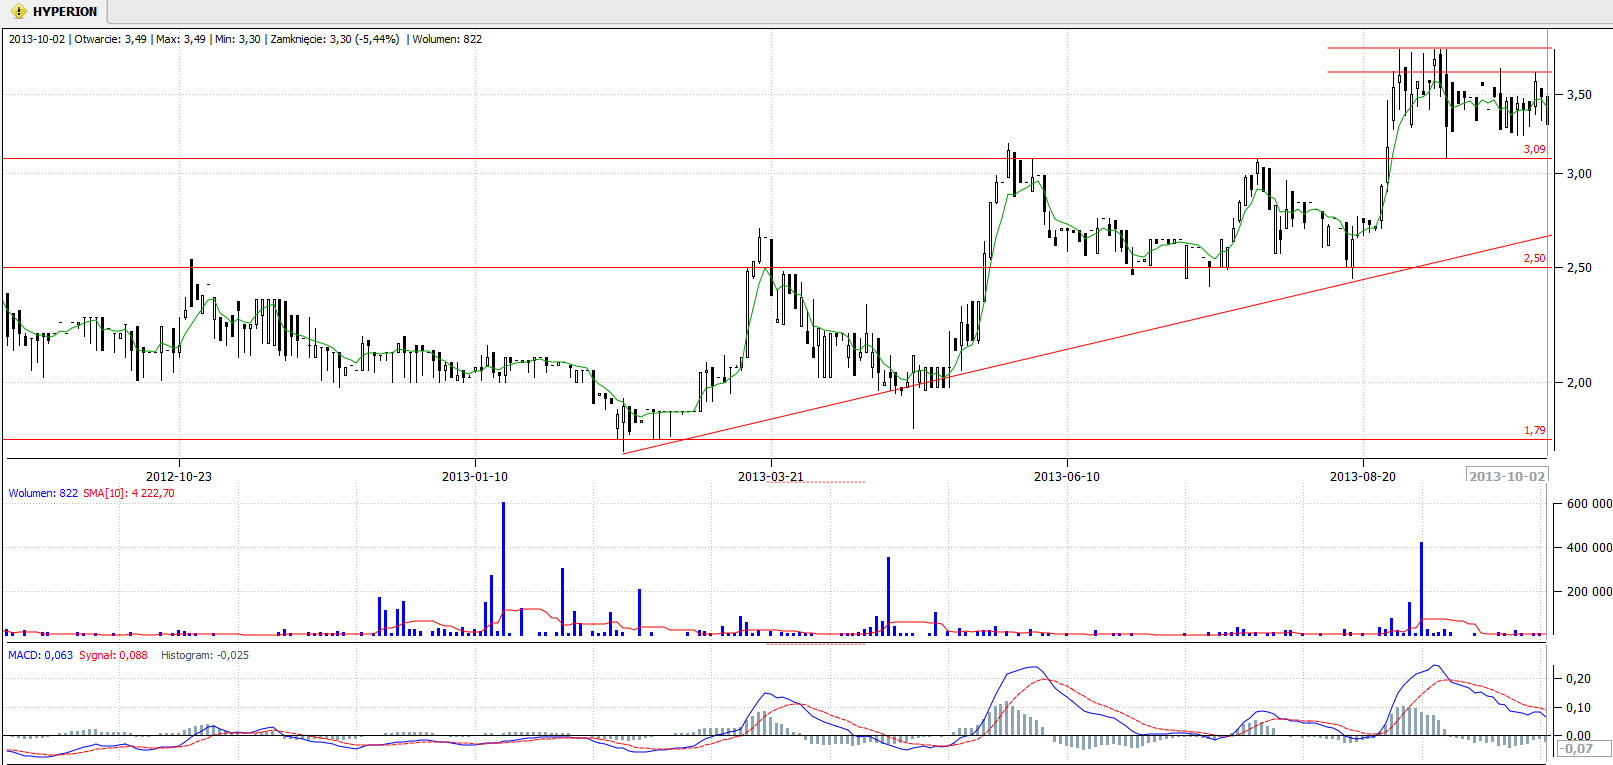This screenshot has height=765, width=1613.
Task: Click the yellow warning icon beside HYPERION
Action: (x=18, y=12)
